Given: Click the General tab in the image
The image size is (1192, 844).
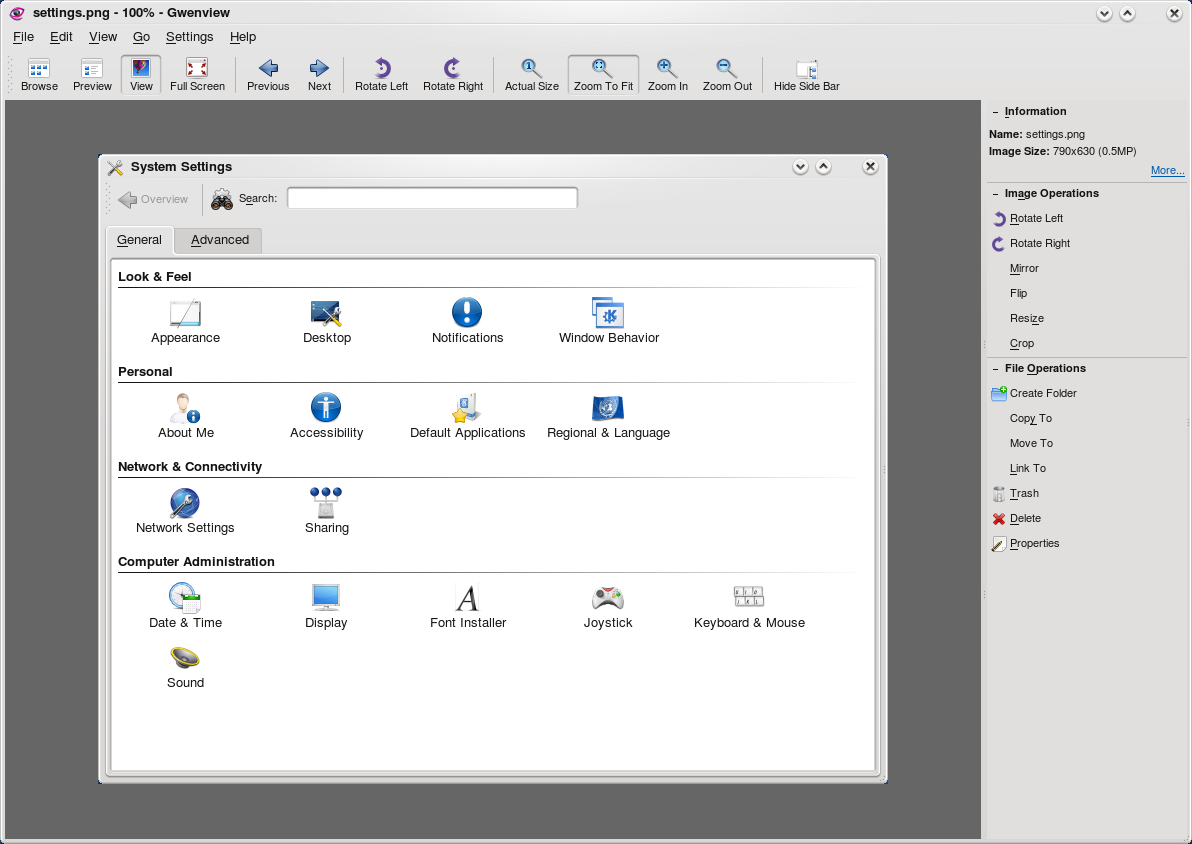Looking at the screenshot, I should pyautogui.click(x=139, y=240).
